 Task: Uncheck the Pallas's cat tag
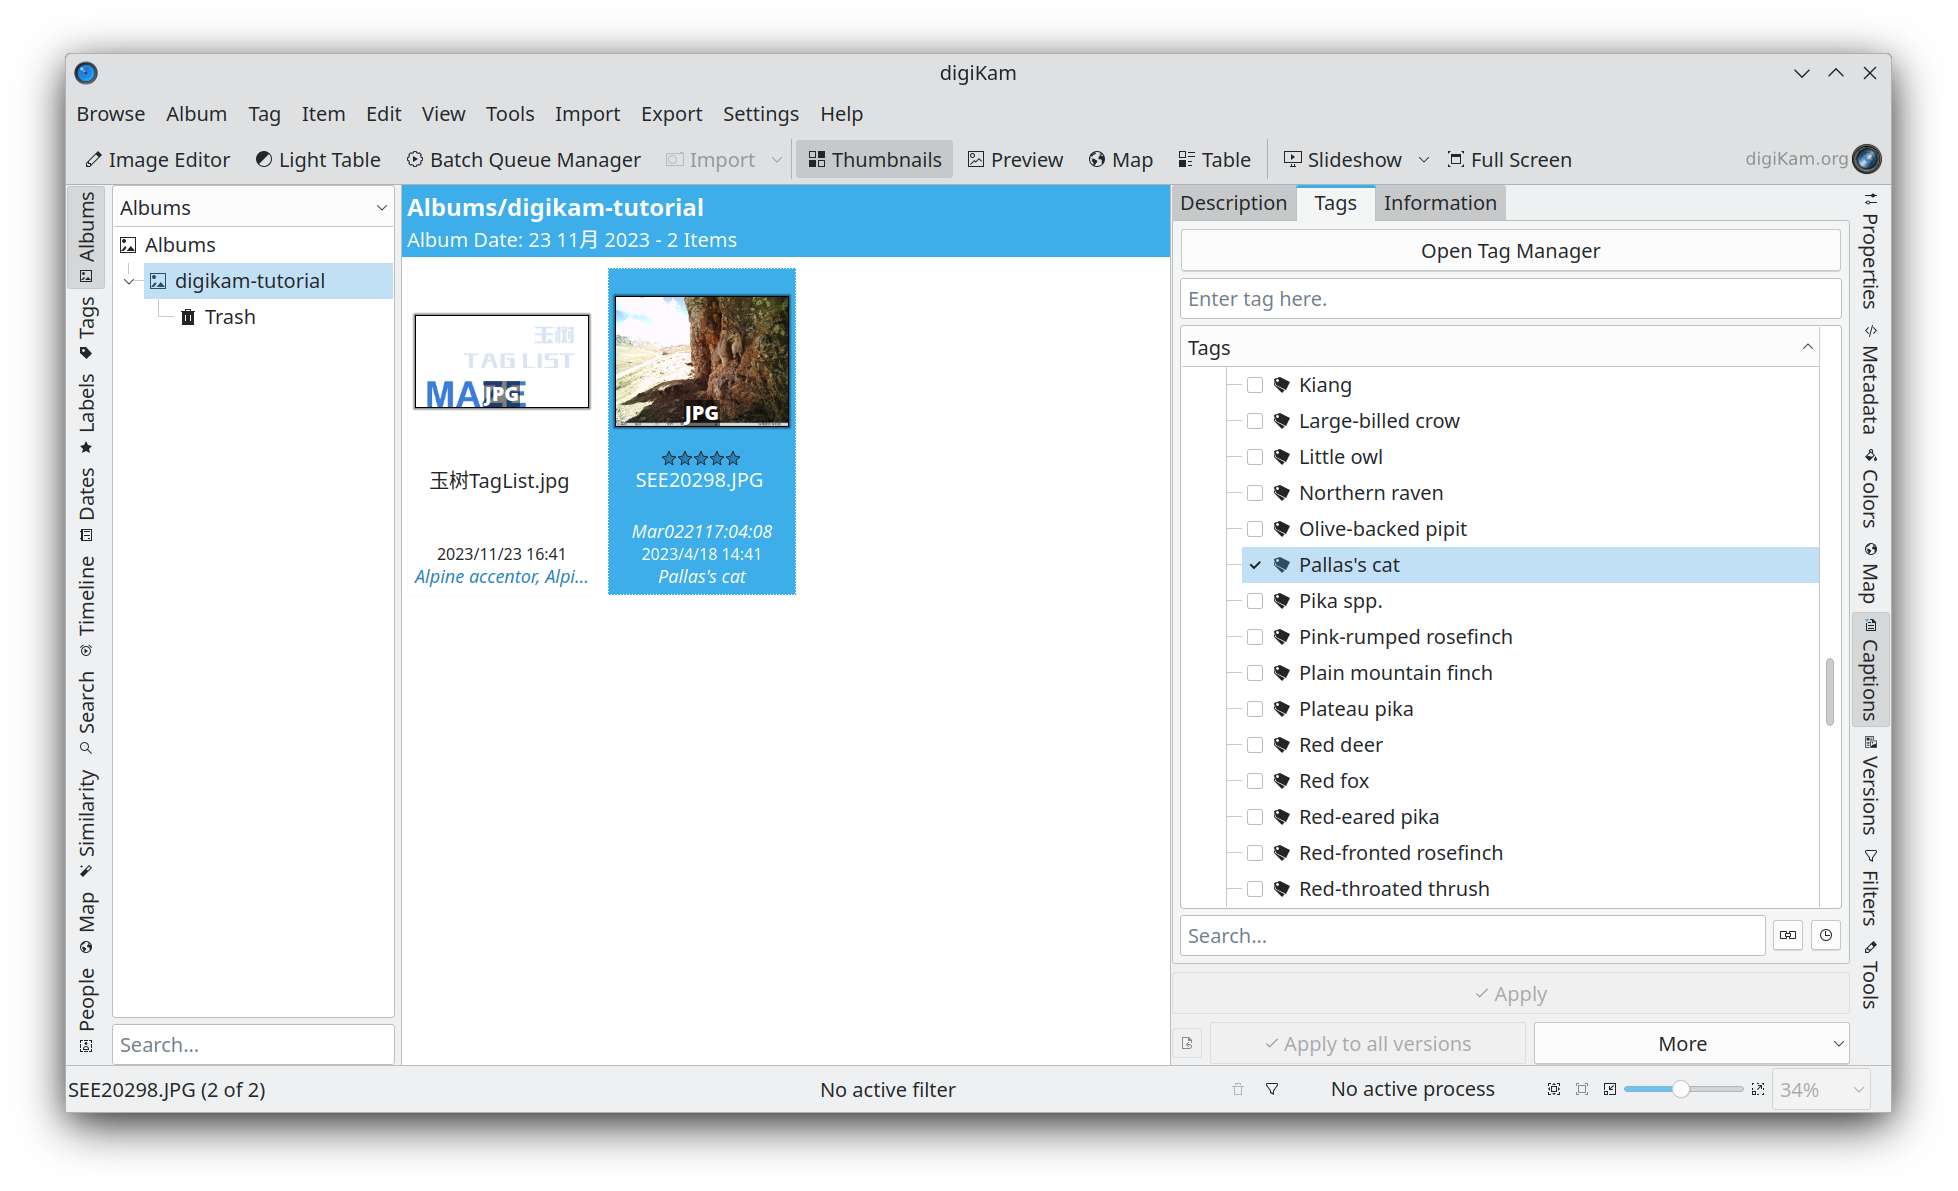pyautogui.click(x=1255, y=565)
